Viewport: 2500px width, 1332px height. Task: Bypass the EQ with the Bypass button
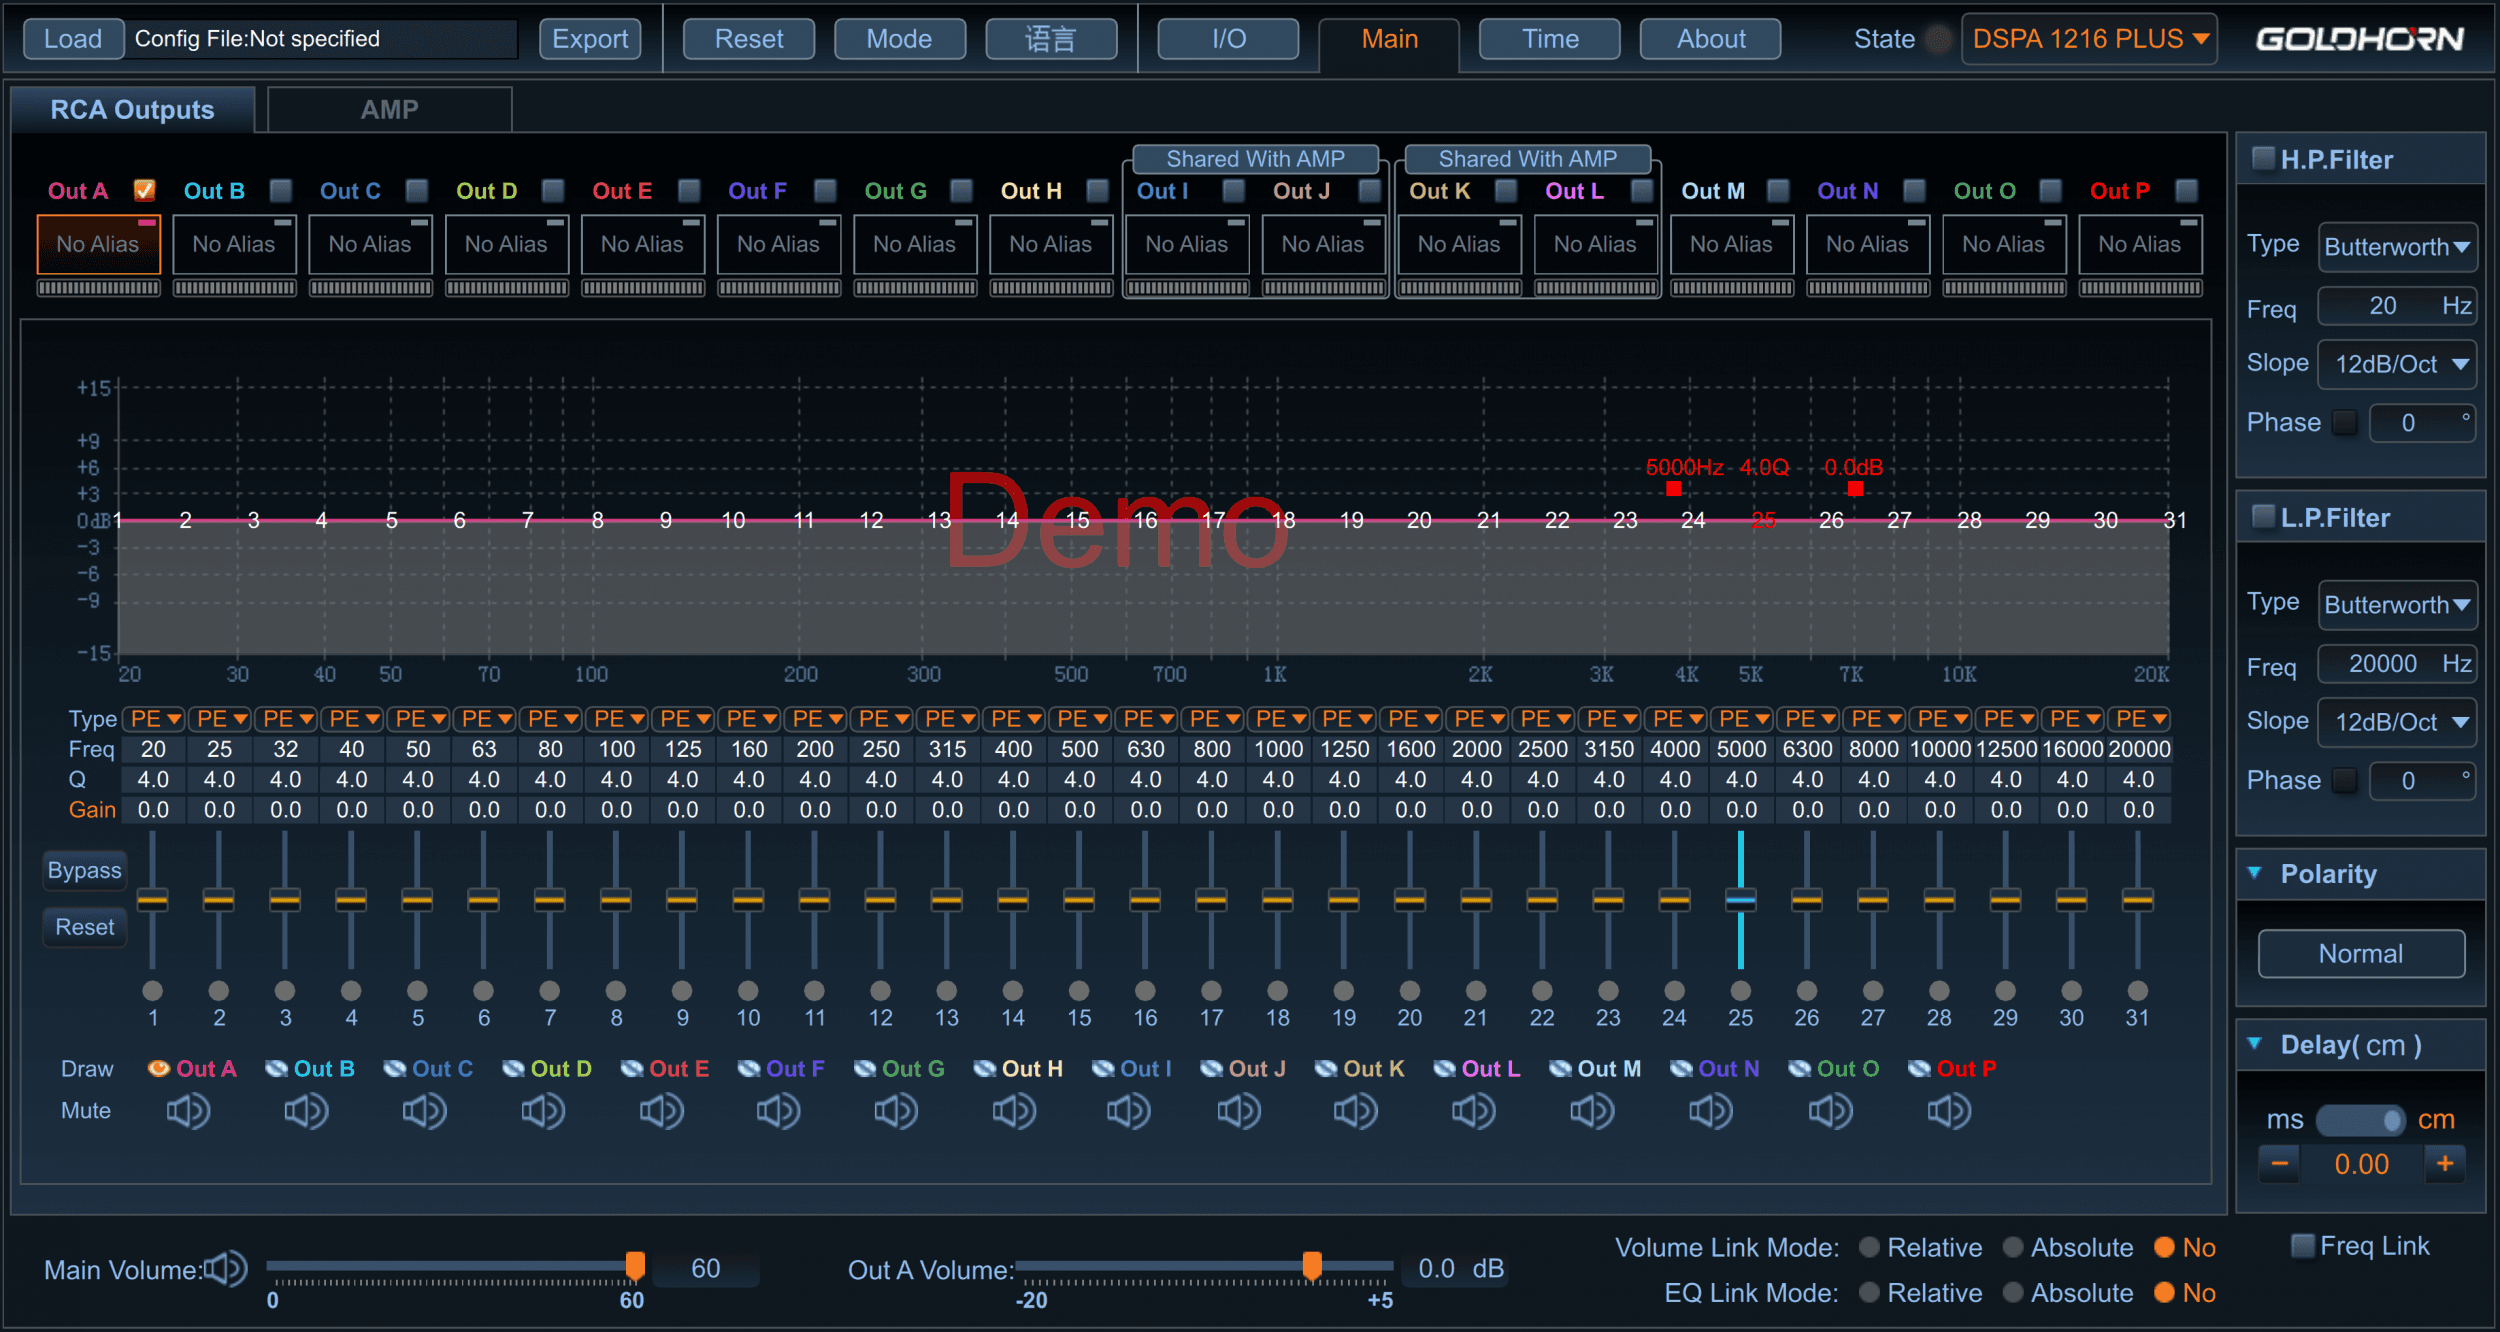point(85,870)
